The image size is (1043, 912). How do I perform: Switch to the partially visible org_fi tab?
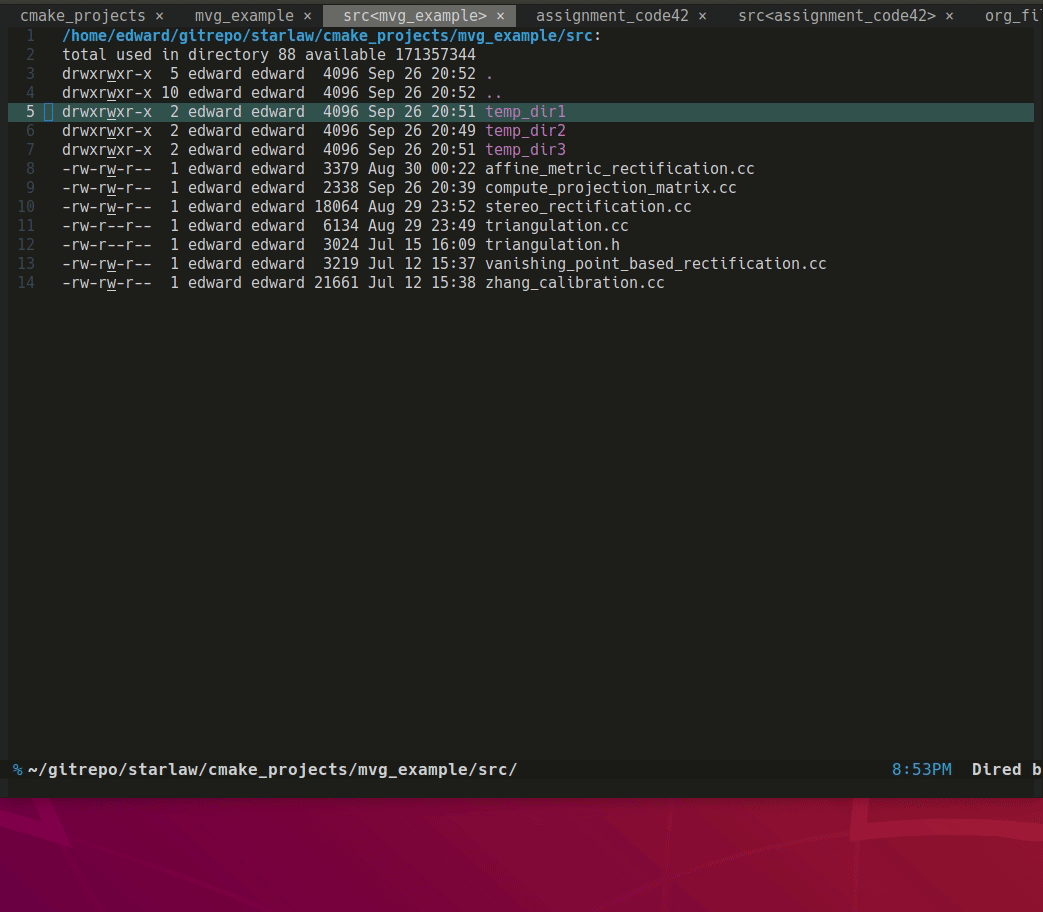coord(1012,16)
